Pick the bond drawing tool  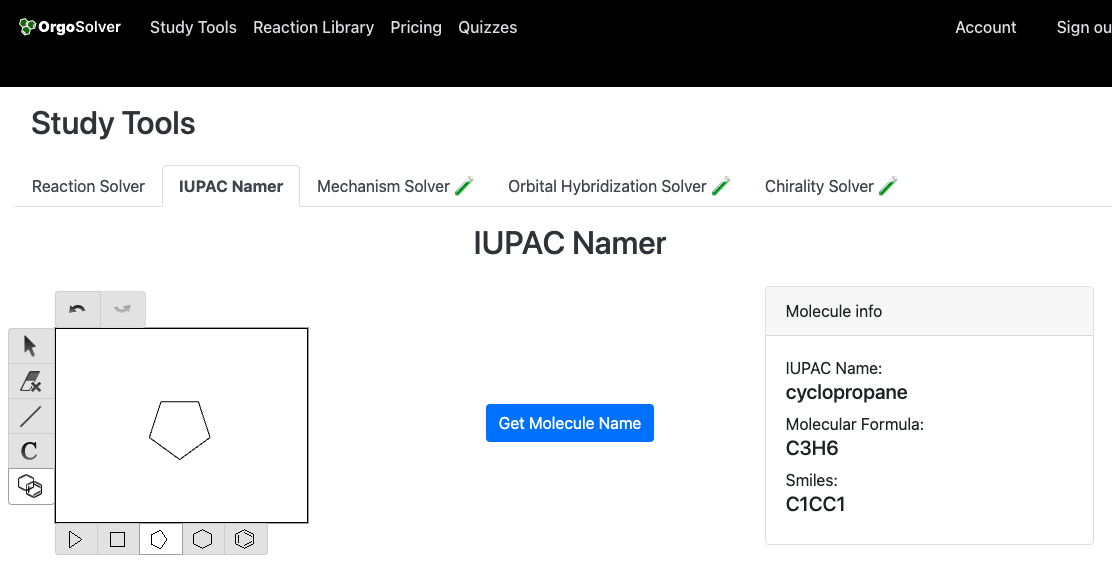[31, 416]
